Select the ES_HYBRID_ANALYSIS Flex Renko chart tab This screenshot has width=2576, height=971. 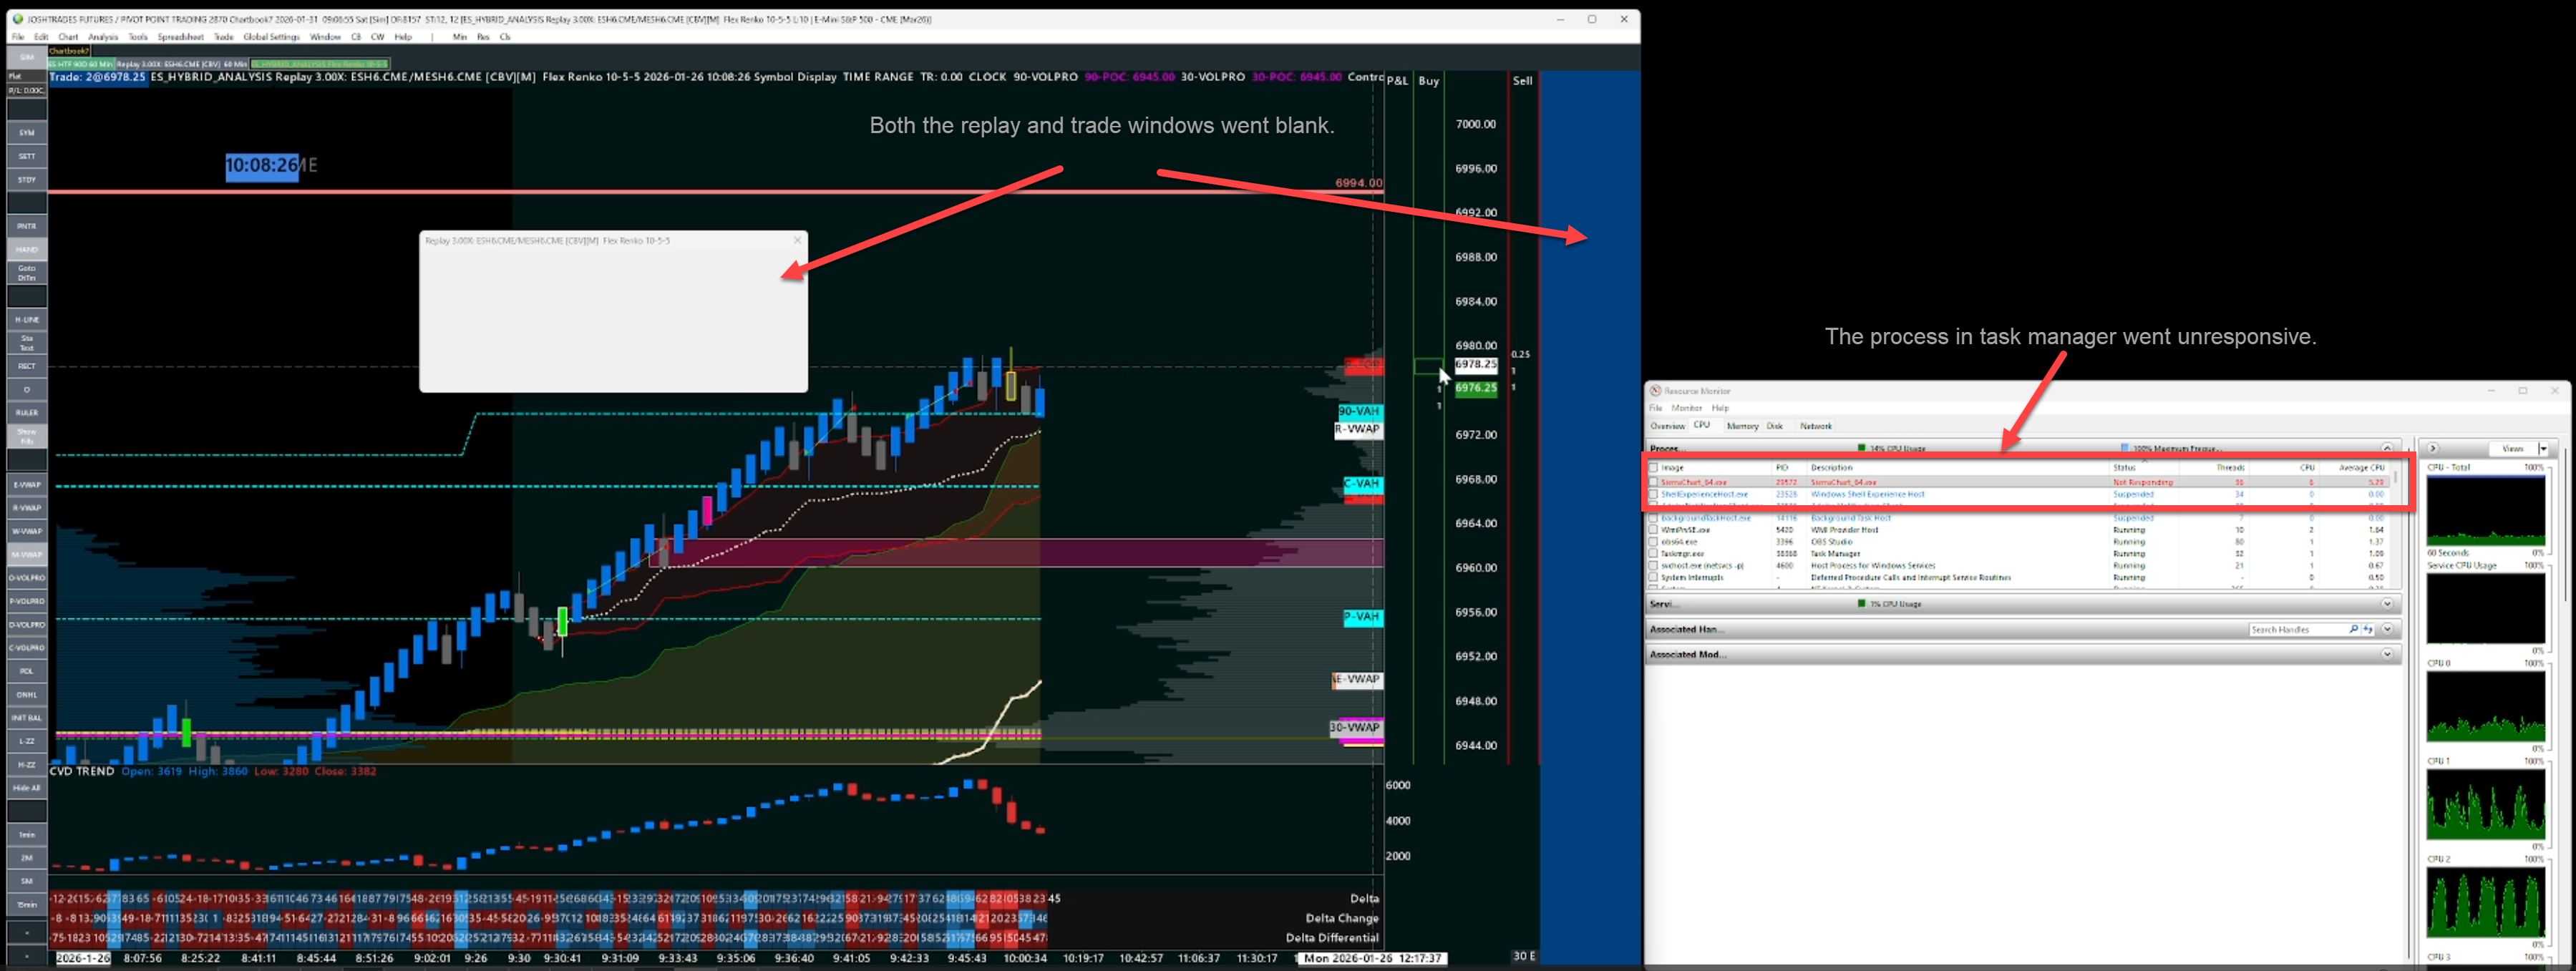(x=320, y=64)
